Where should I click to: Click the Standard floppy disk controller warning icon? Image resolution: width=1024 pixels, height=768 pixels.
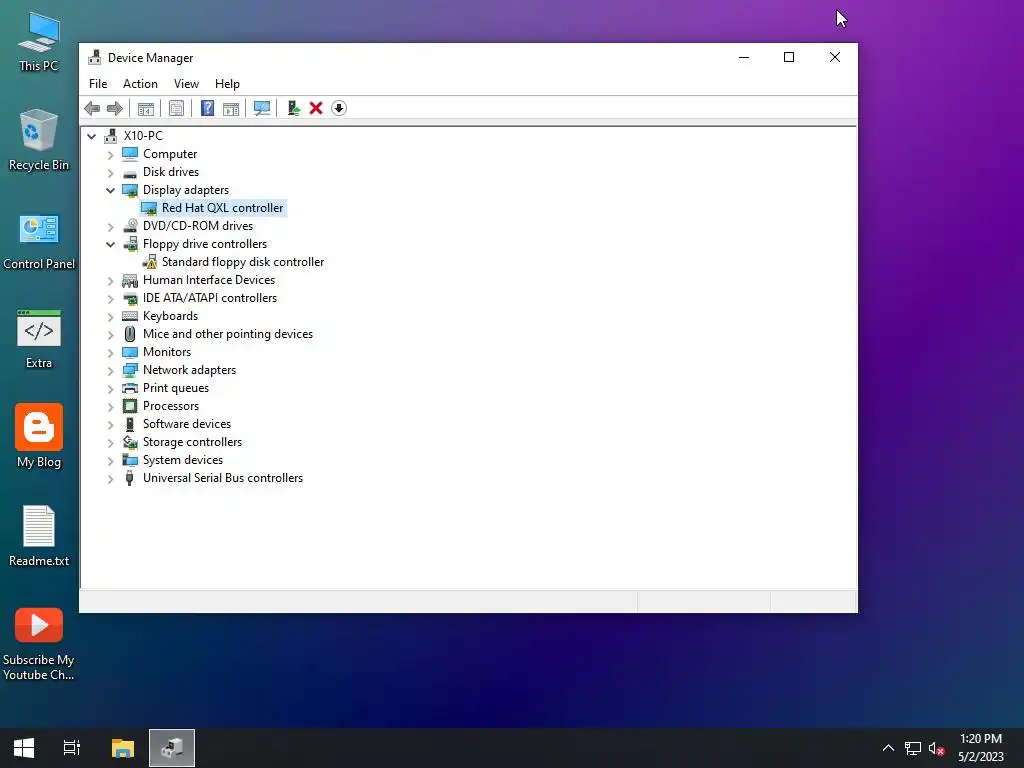pos(150,262)
